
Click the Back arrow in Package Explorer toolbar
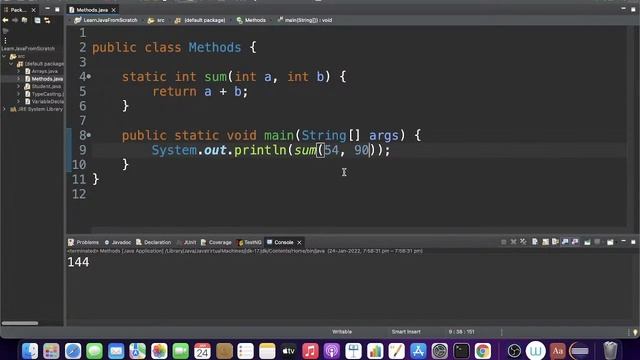5,20
